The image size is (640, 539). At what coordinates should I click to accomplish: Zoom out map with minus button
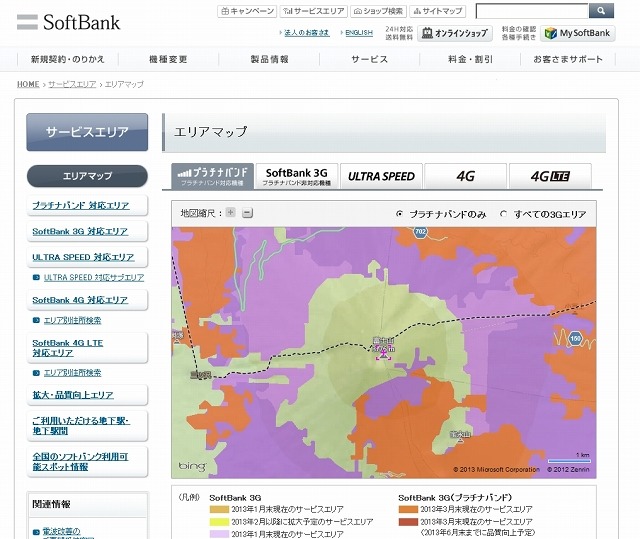click(x=247, y=213)
